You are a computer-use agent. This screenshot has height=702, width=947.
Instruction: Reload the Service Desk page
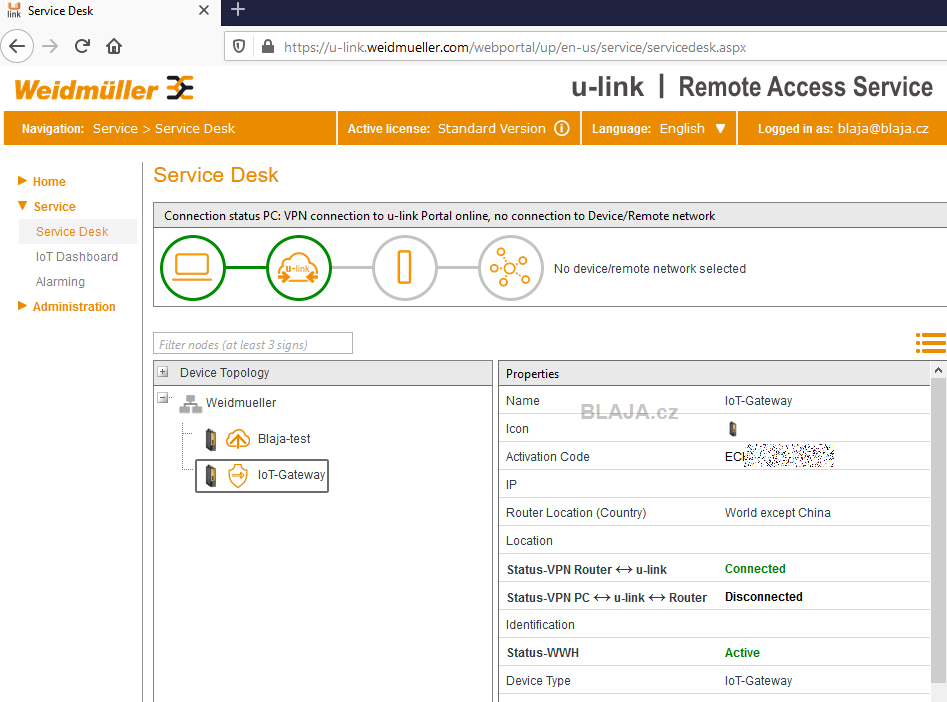click(82, 47)
